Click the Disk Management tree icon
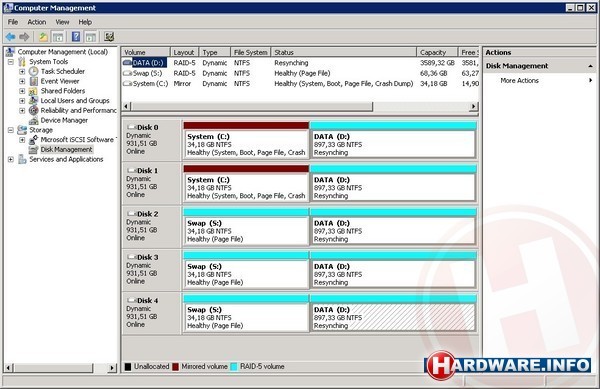Image resolution: width=600 pixels, height=389 pixels. (34, 150)
